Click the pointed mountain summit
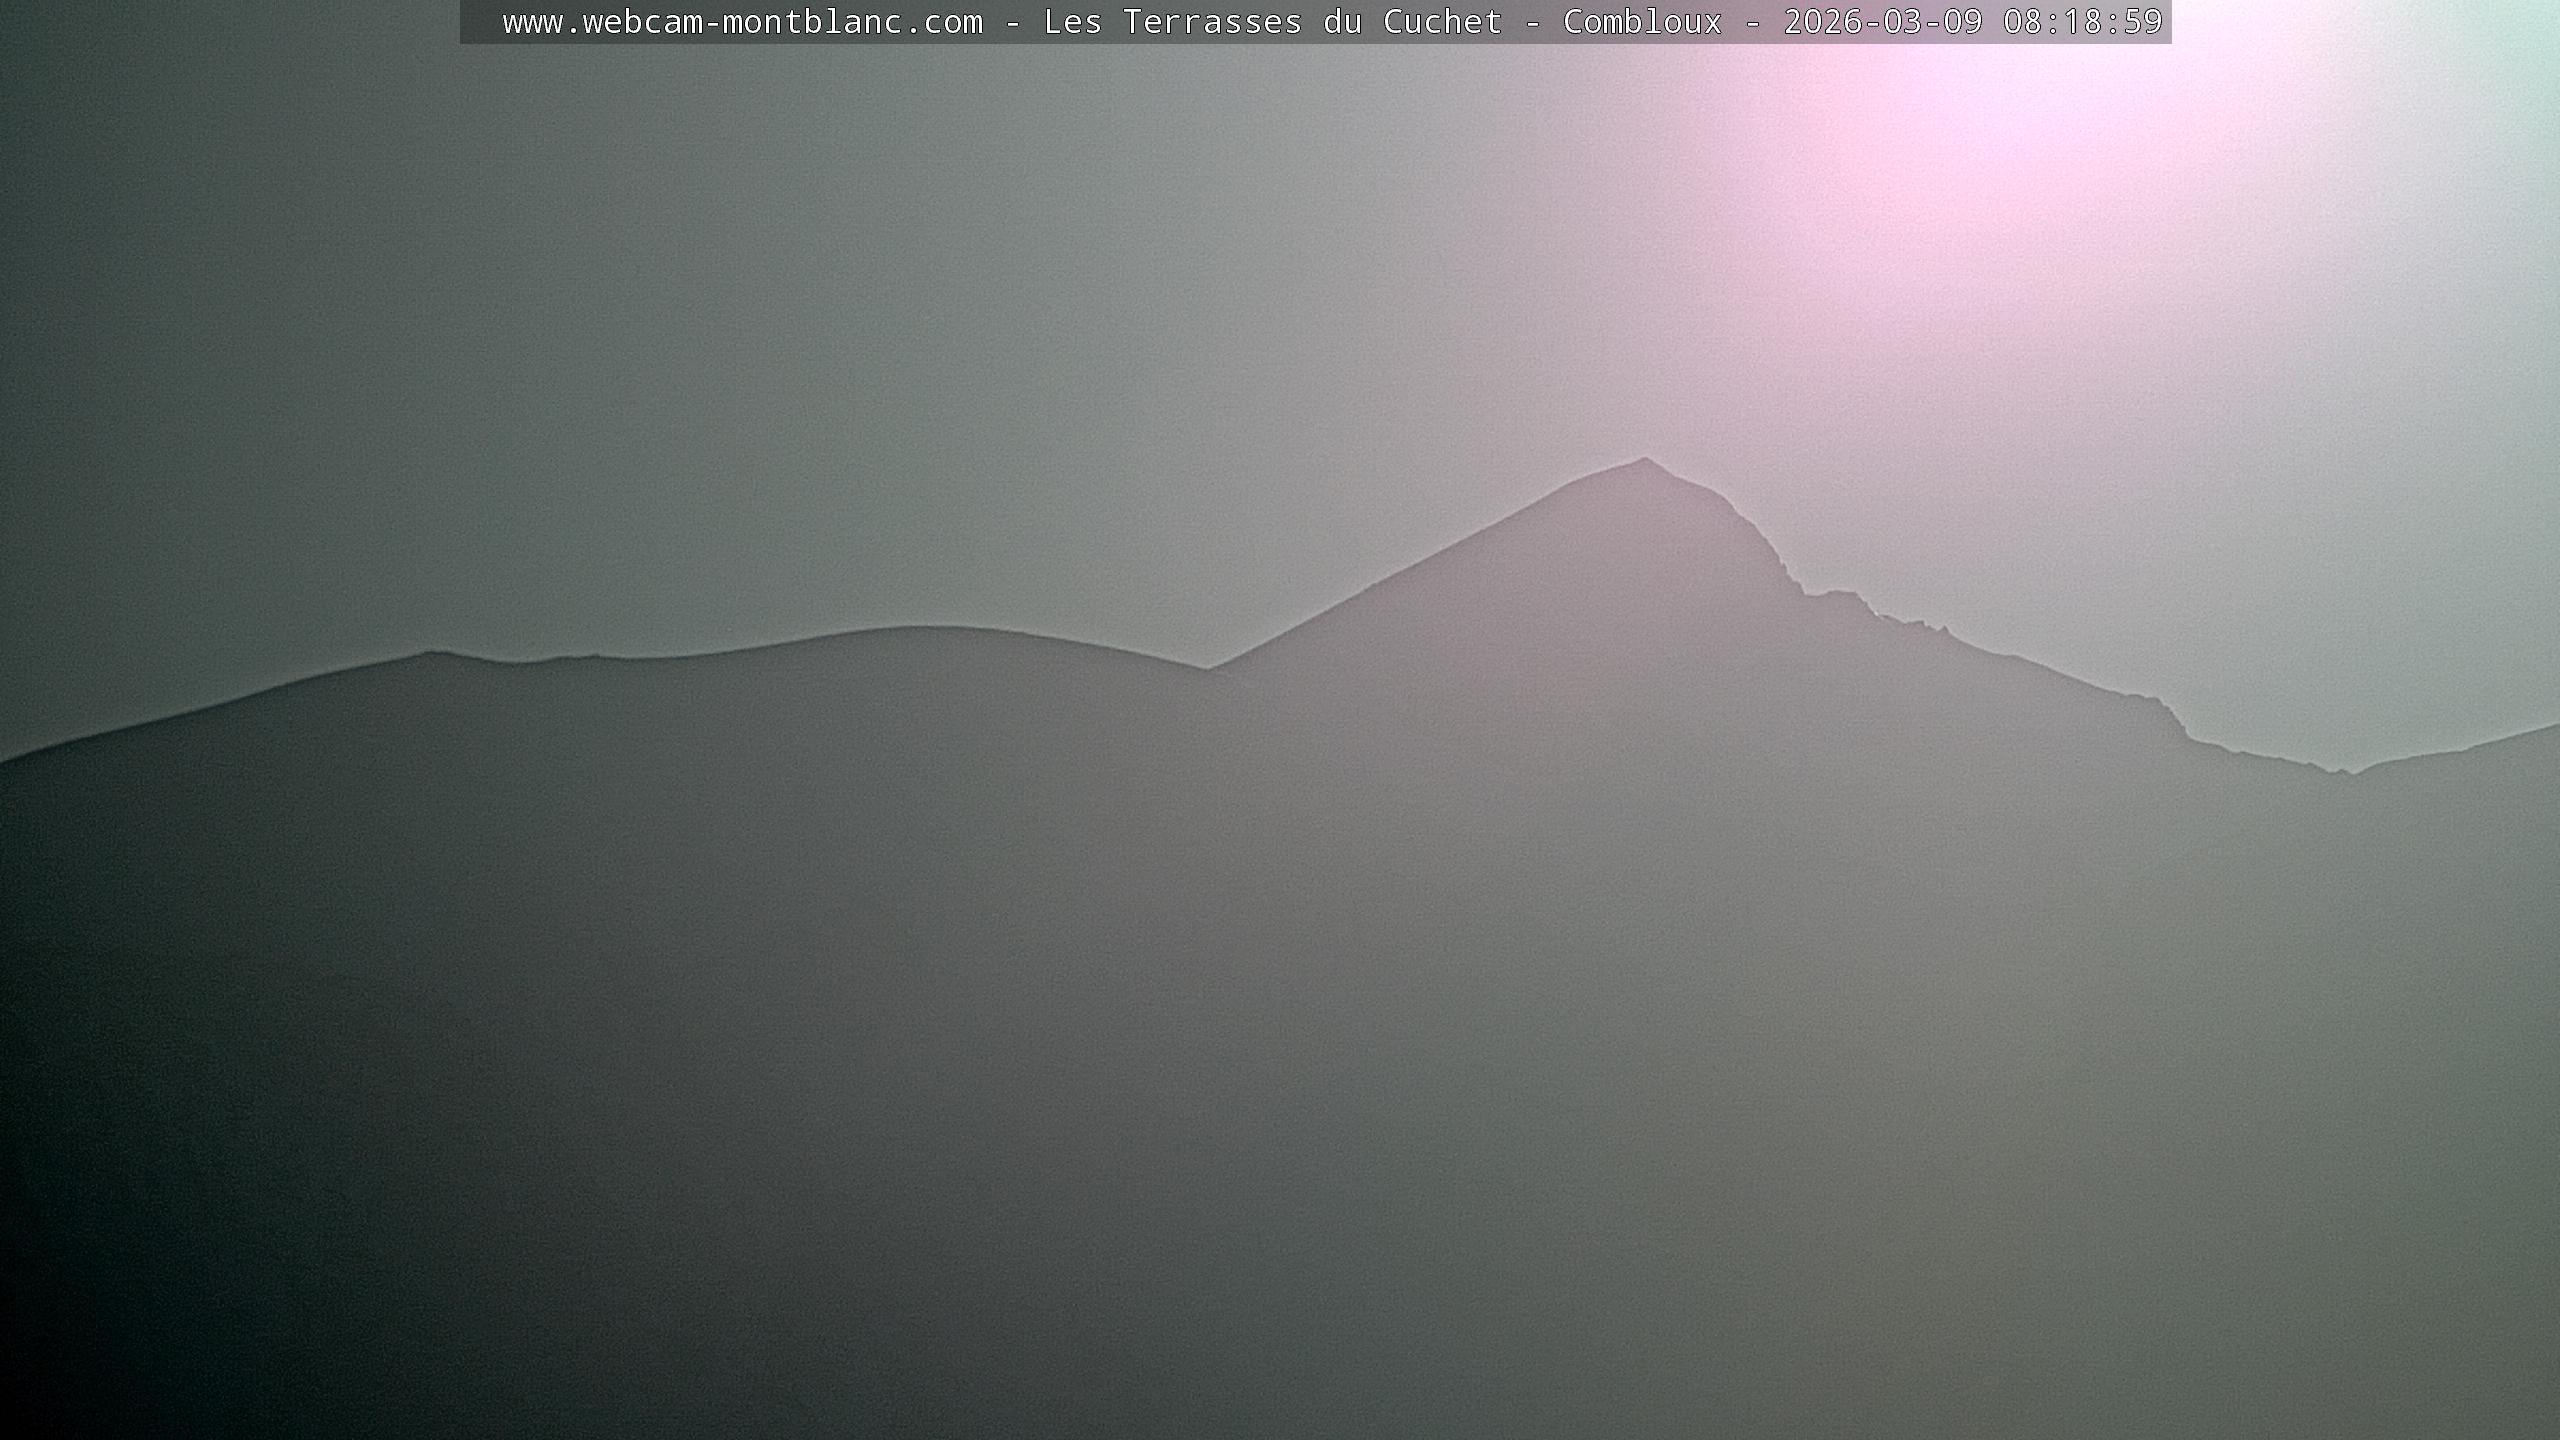Image resolution: width=2560 pixels, height=1440 pixels. click(x=1644, y=461)
